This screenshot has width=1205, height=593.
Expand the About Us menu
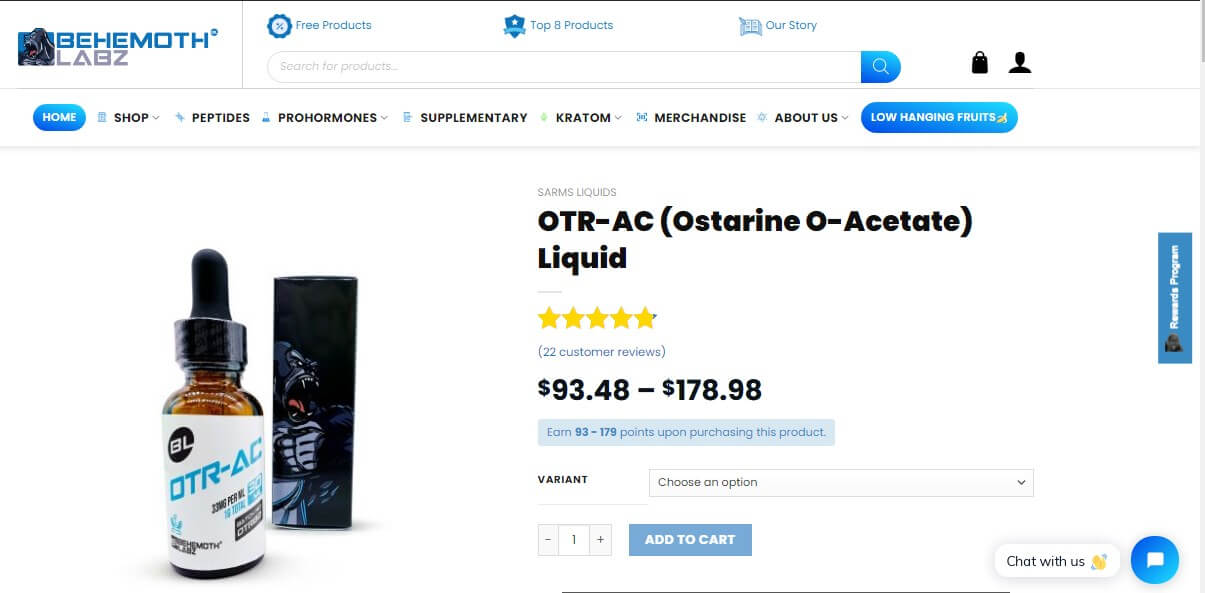(803, 118)
